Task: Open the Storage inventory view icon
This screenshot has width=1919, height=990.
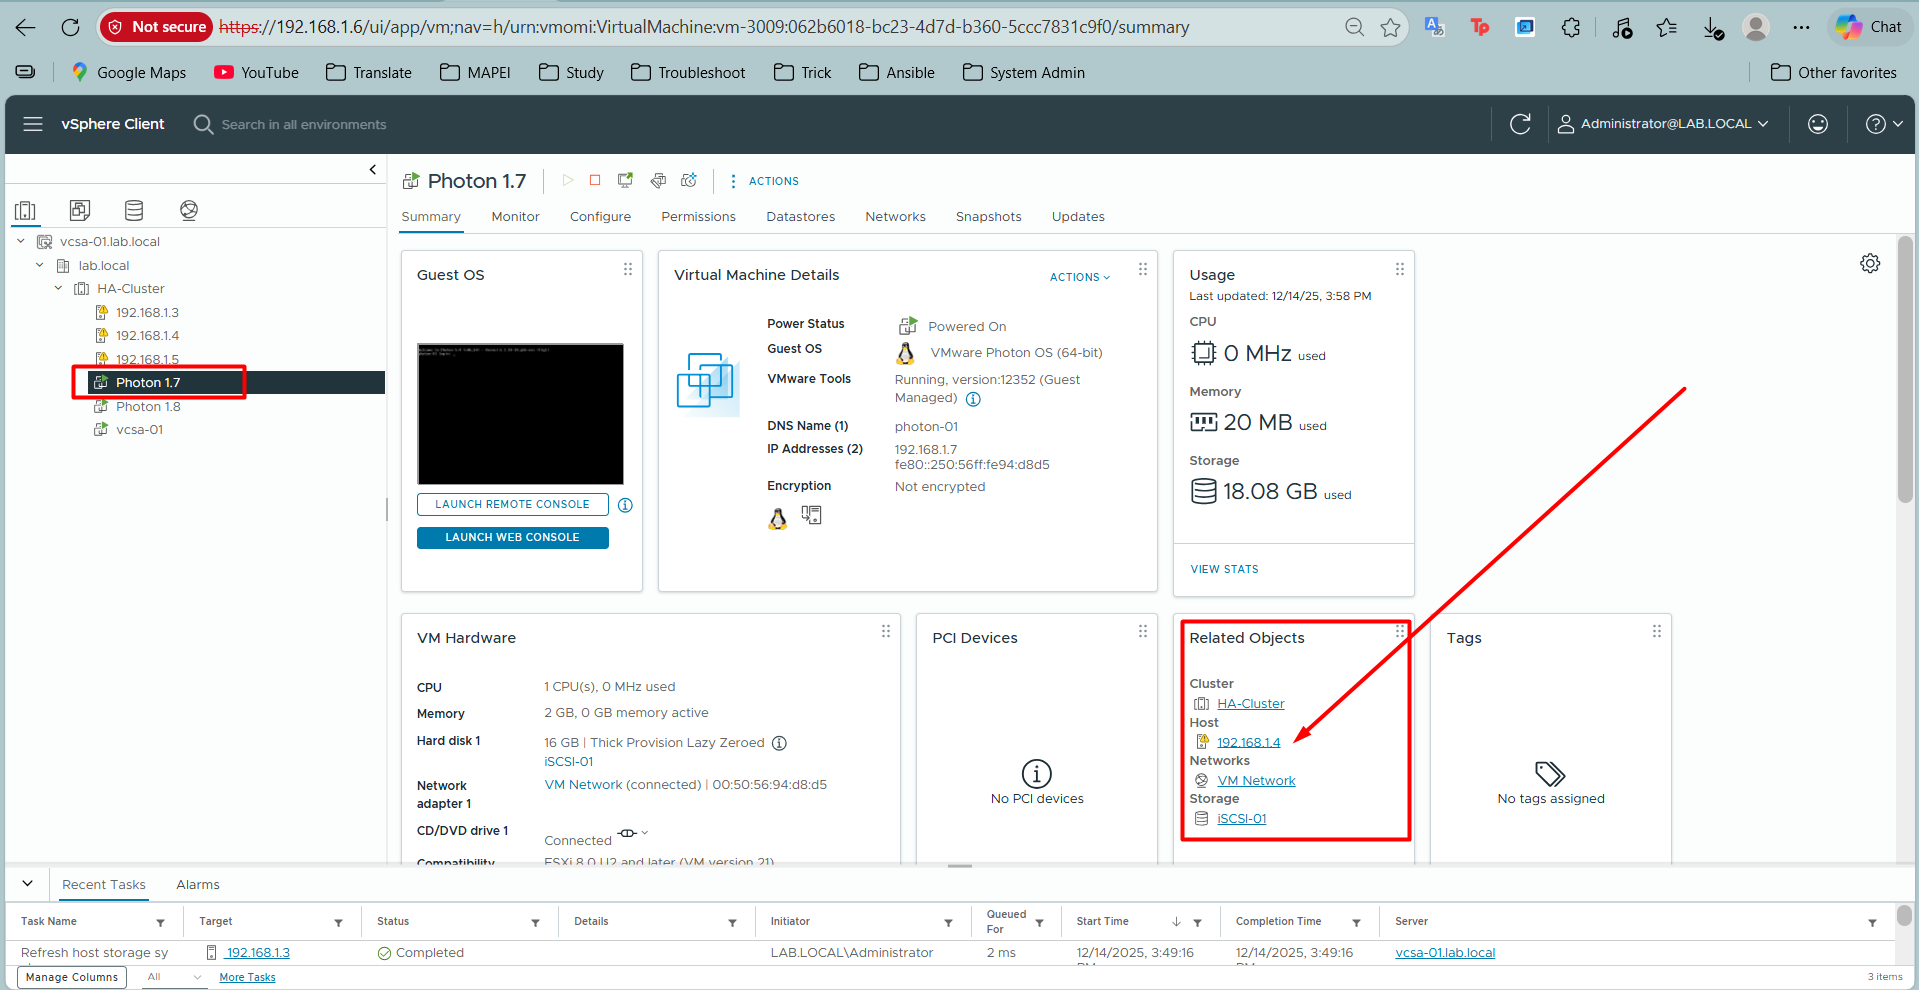Action: point(133,210)
